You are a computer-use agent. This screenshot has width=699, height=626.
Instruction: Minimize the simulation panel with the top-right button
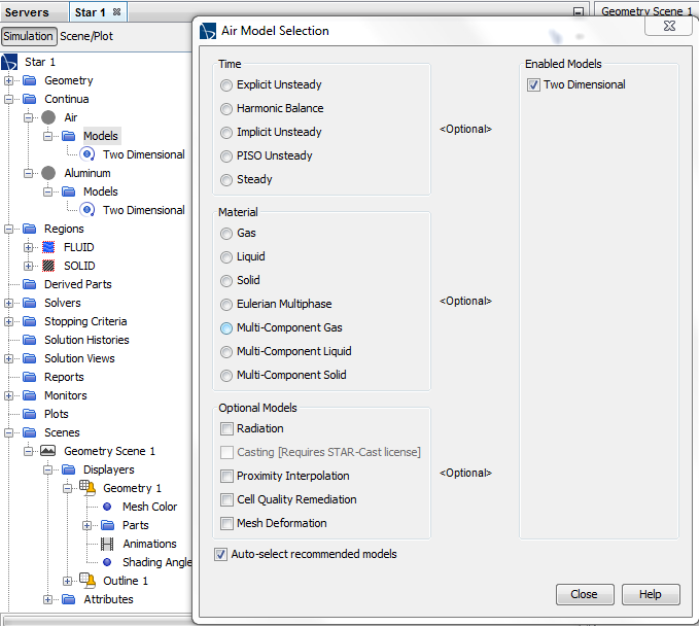pyautogui.click(x=578, y=12)
